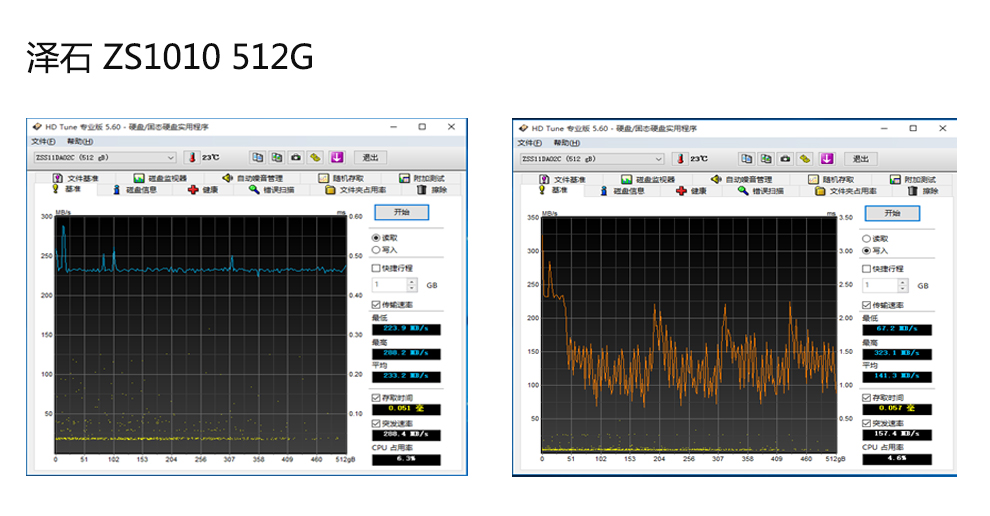The width and height of the screenshot is (990, 516).
Task: Toggle 传输速率 checkbox in blue-graph window
Action: tap(376, 305)
